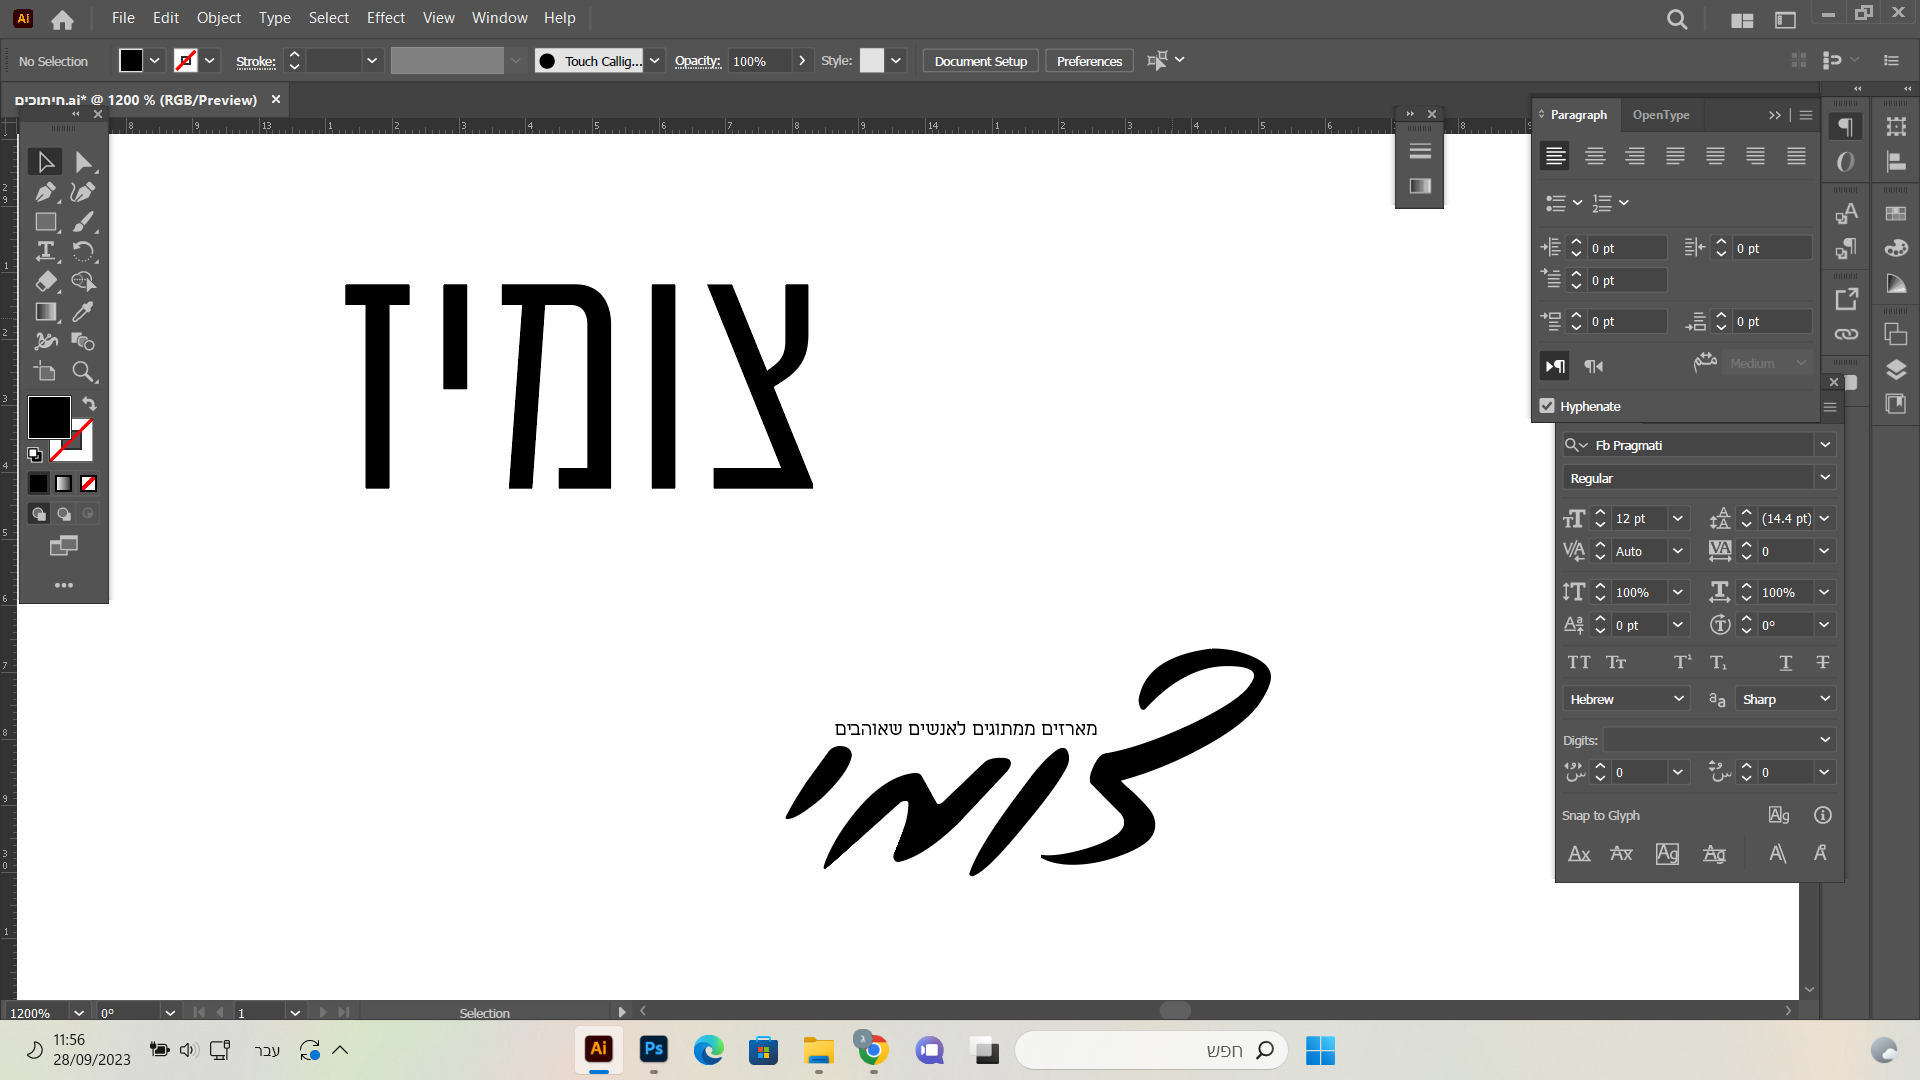Viewport: 1920px width, 1080px height.
Task: Expand the Fb Pragmati font family dropdown
Action: point(1824,444)
